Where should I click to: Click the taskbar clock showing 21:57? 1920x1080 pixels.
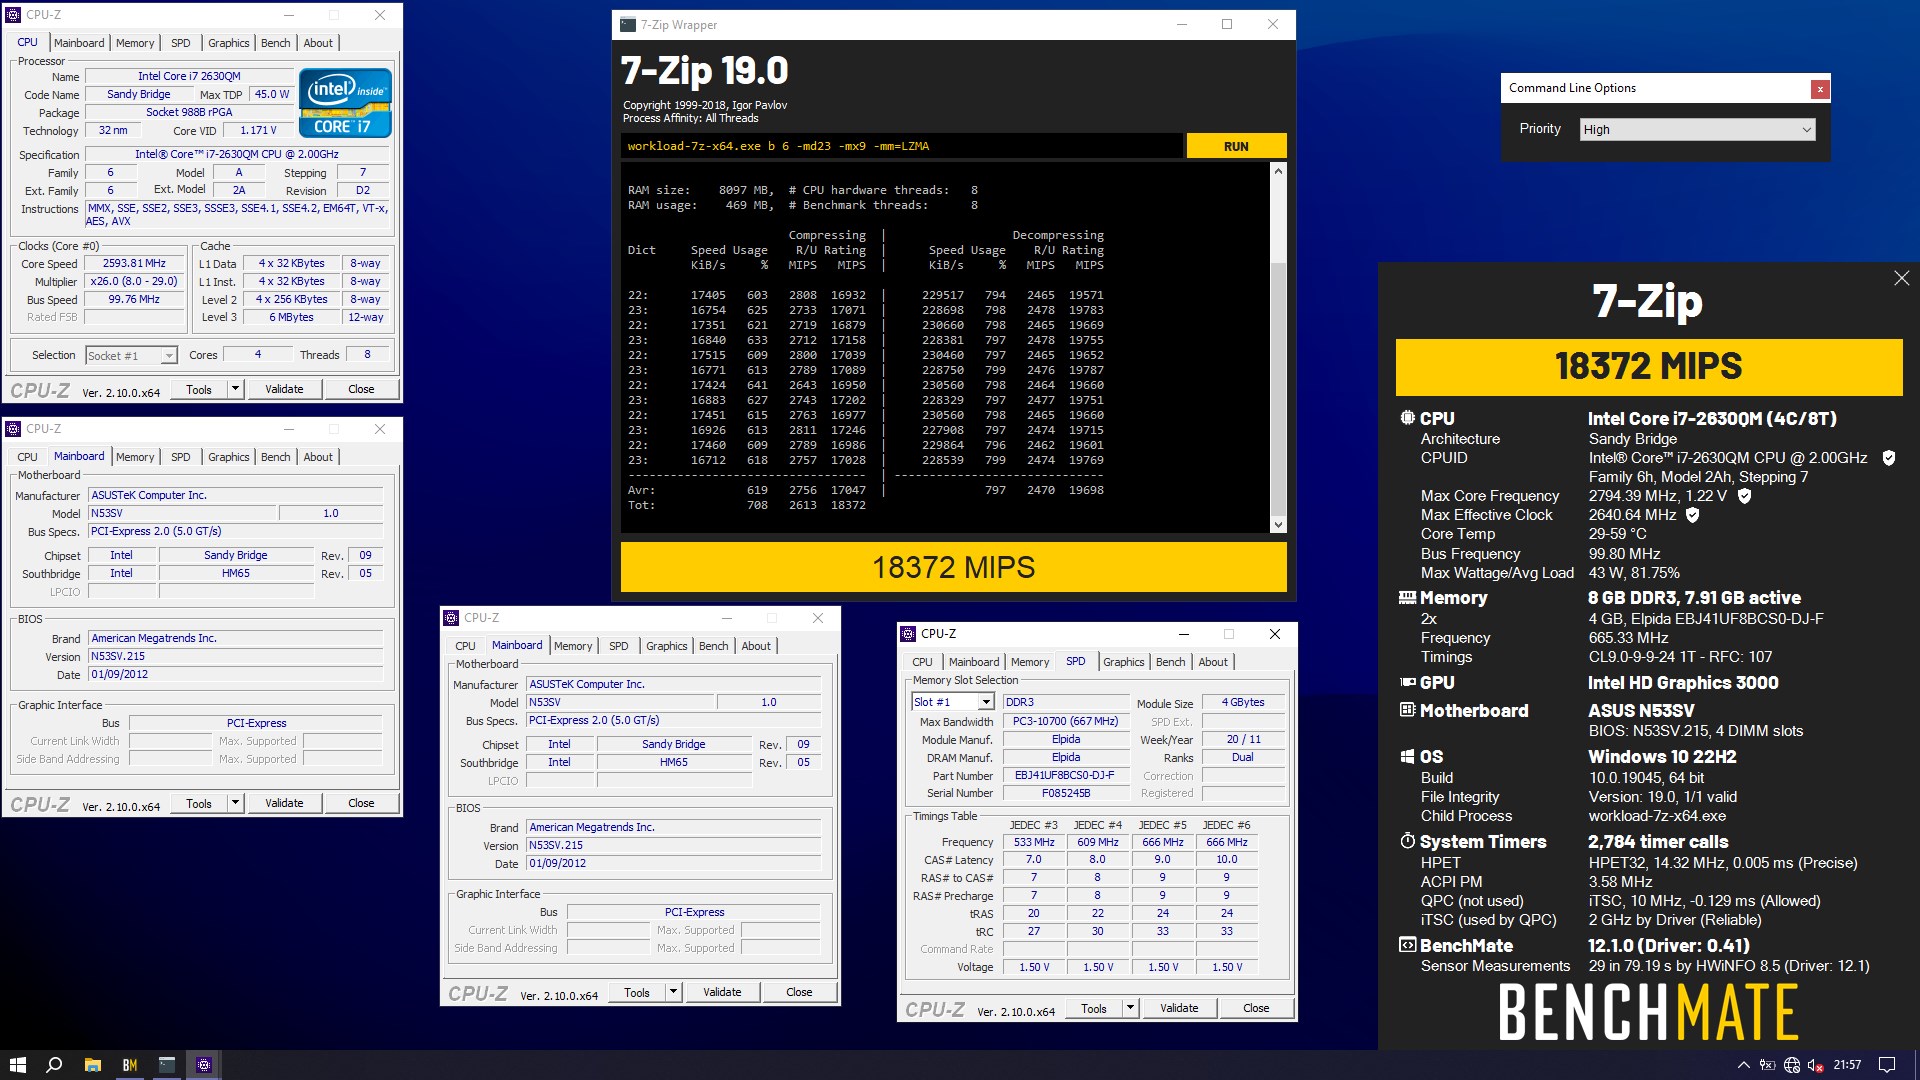click(1847, 1065)
